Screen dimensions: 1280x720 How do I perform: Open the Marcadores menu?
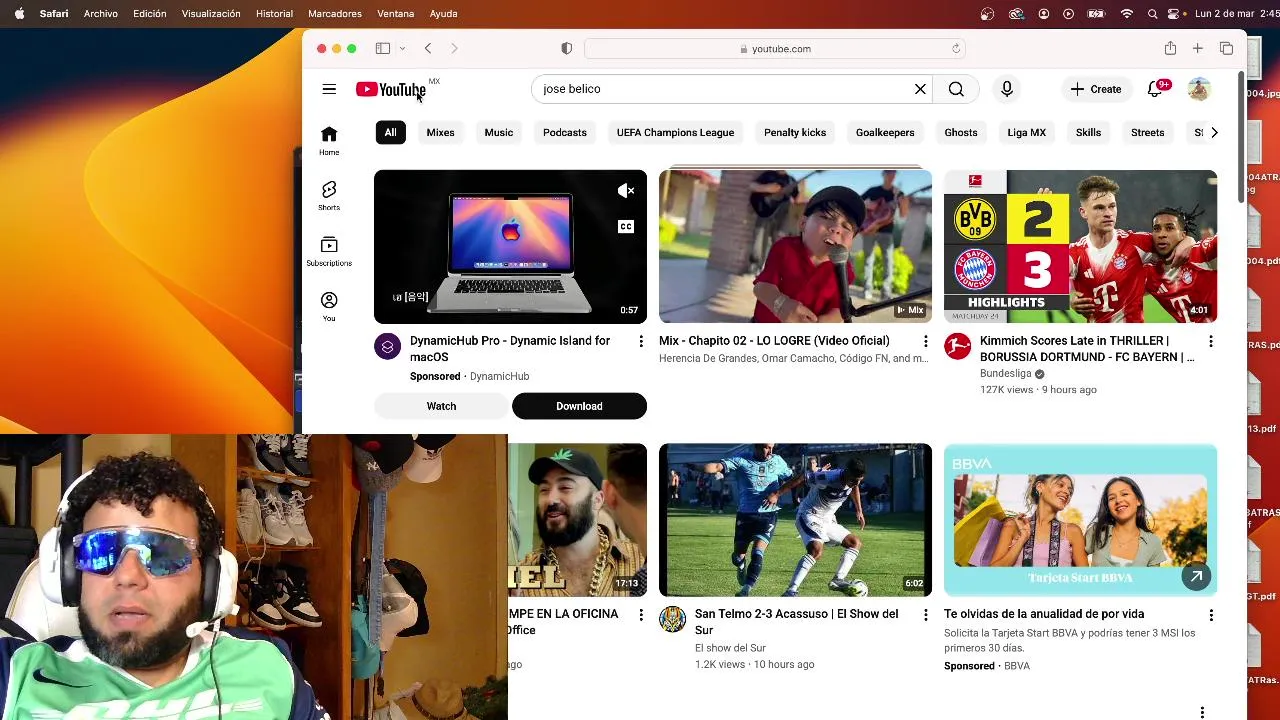(335, 14)
